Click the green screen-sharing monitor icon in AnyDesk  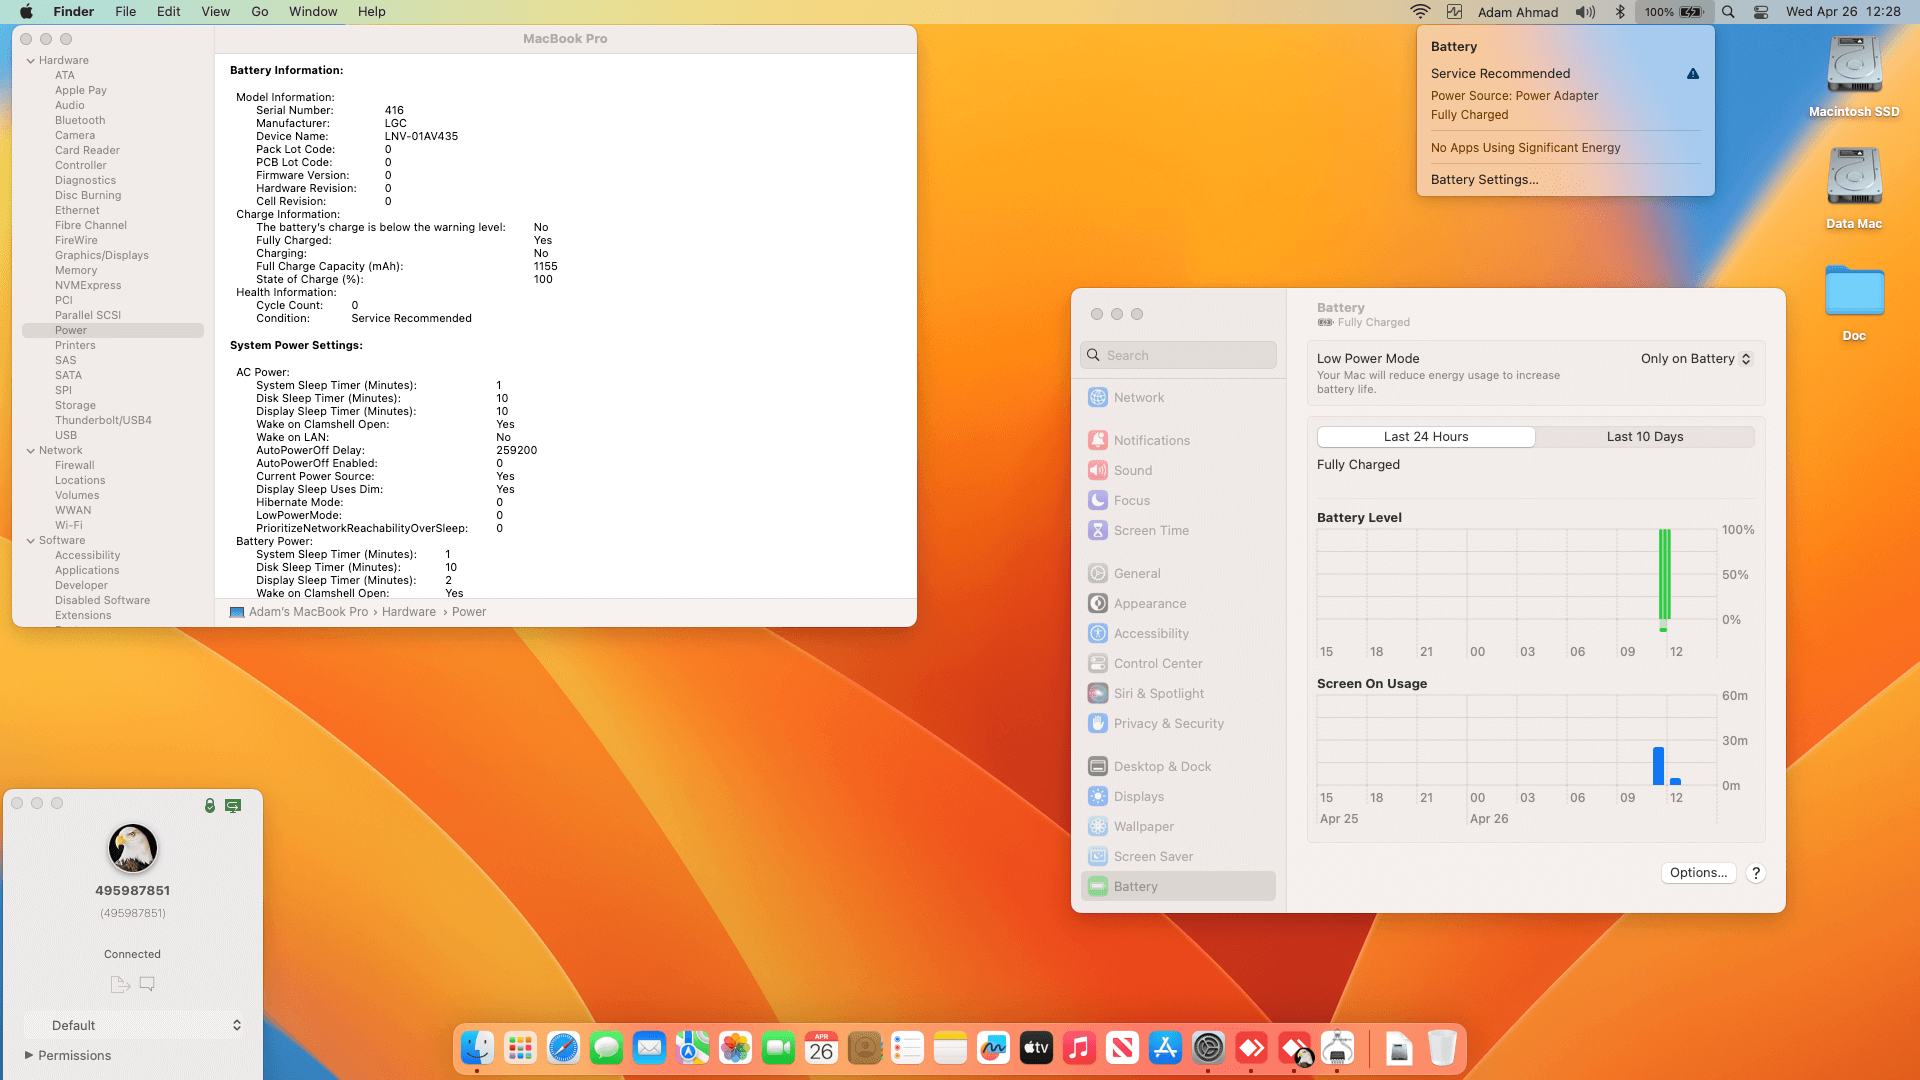(233, 805)
